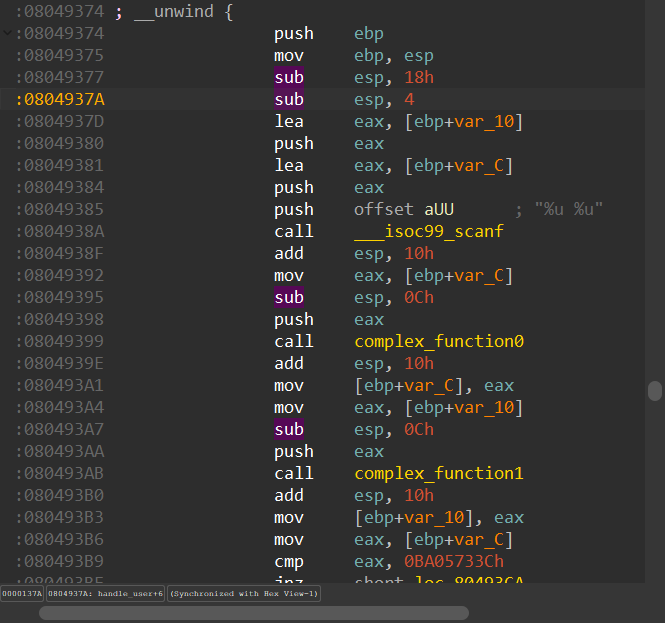Image resolution: width=665 pixels, height=623 pixels.
Task: Click push eax at address 08049398
Action: [329, 319]
